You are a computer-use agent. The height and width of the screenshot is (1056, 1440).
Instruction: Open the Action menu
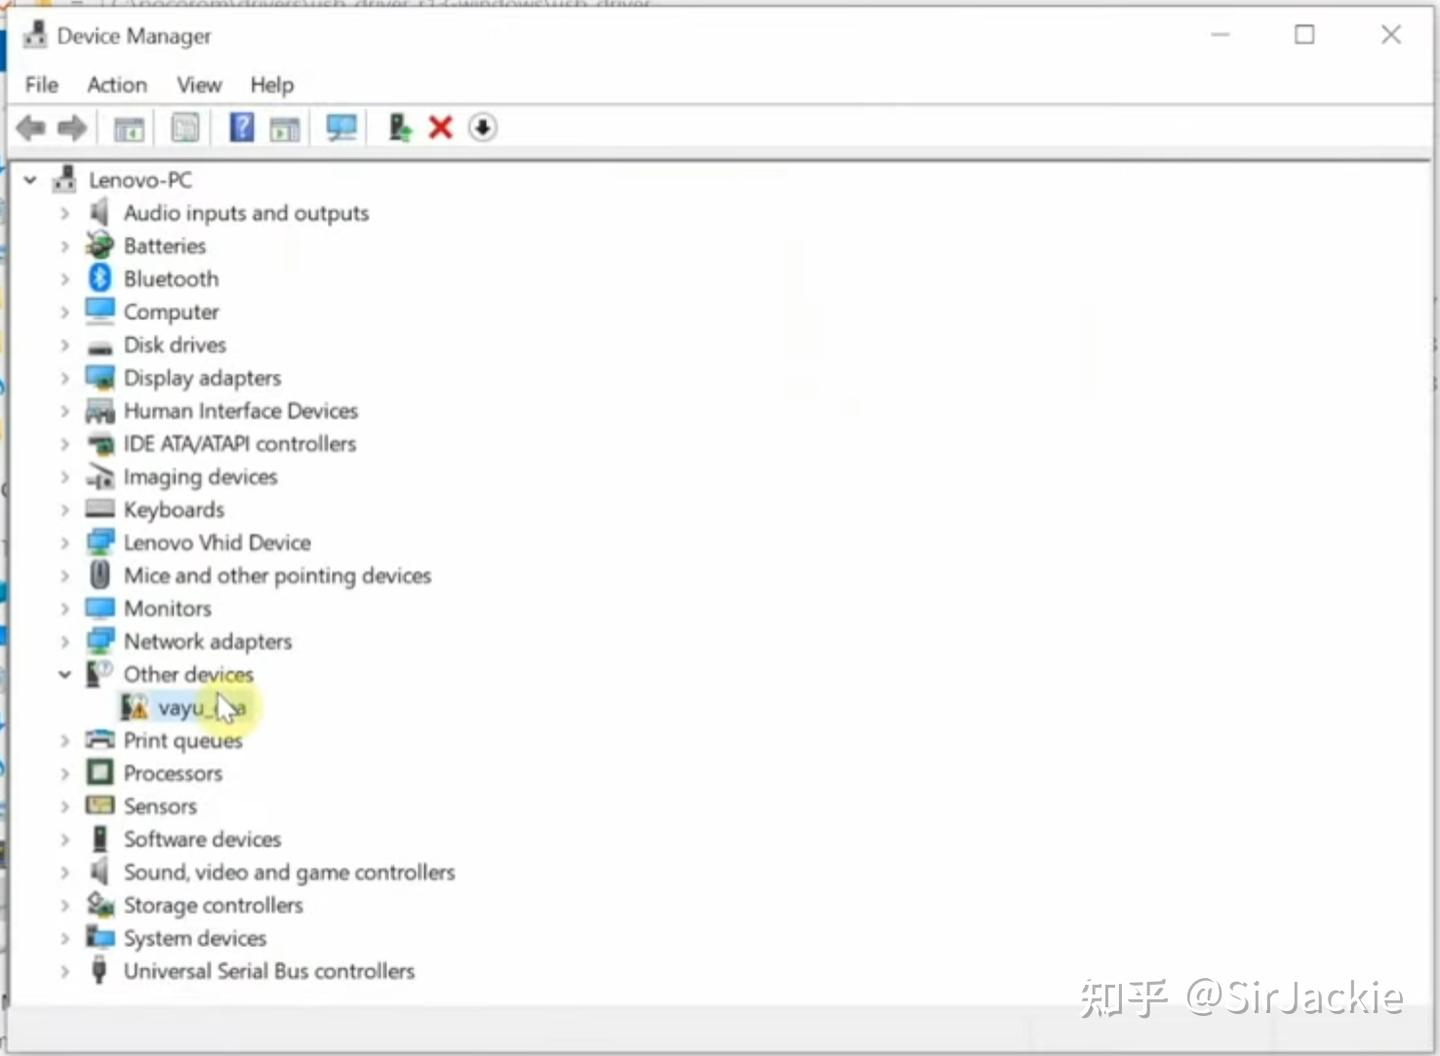pos(117,85)
